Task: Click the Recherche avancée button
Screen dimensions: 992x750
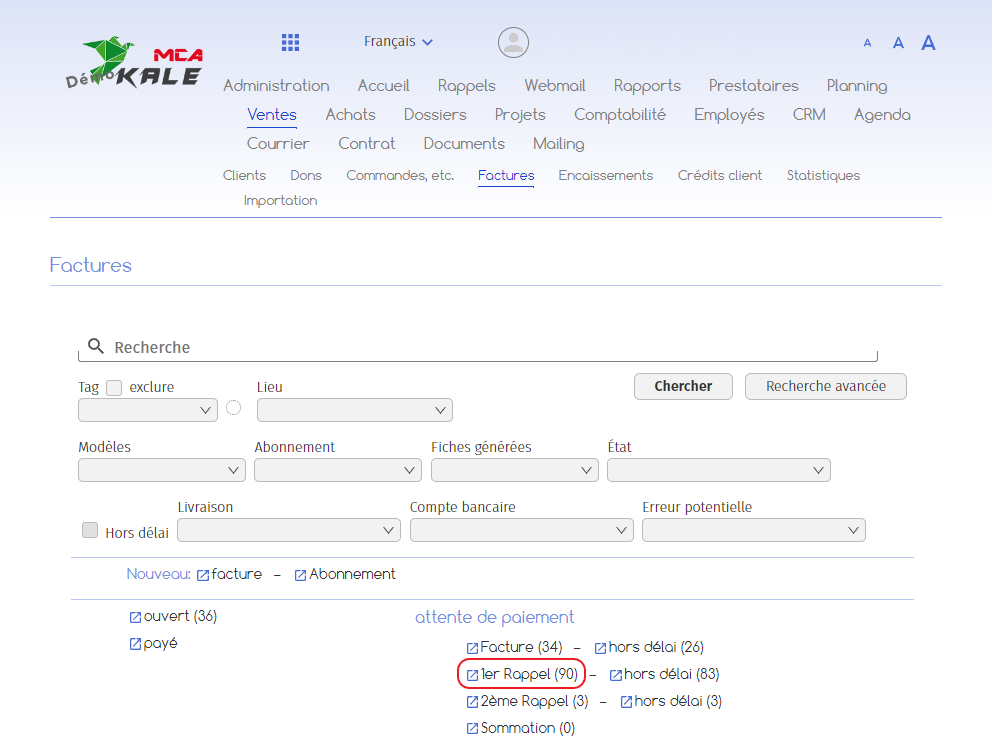Action: [x=826, y=386]
